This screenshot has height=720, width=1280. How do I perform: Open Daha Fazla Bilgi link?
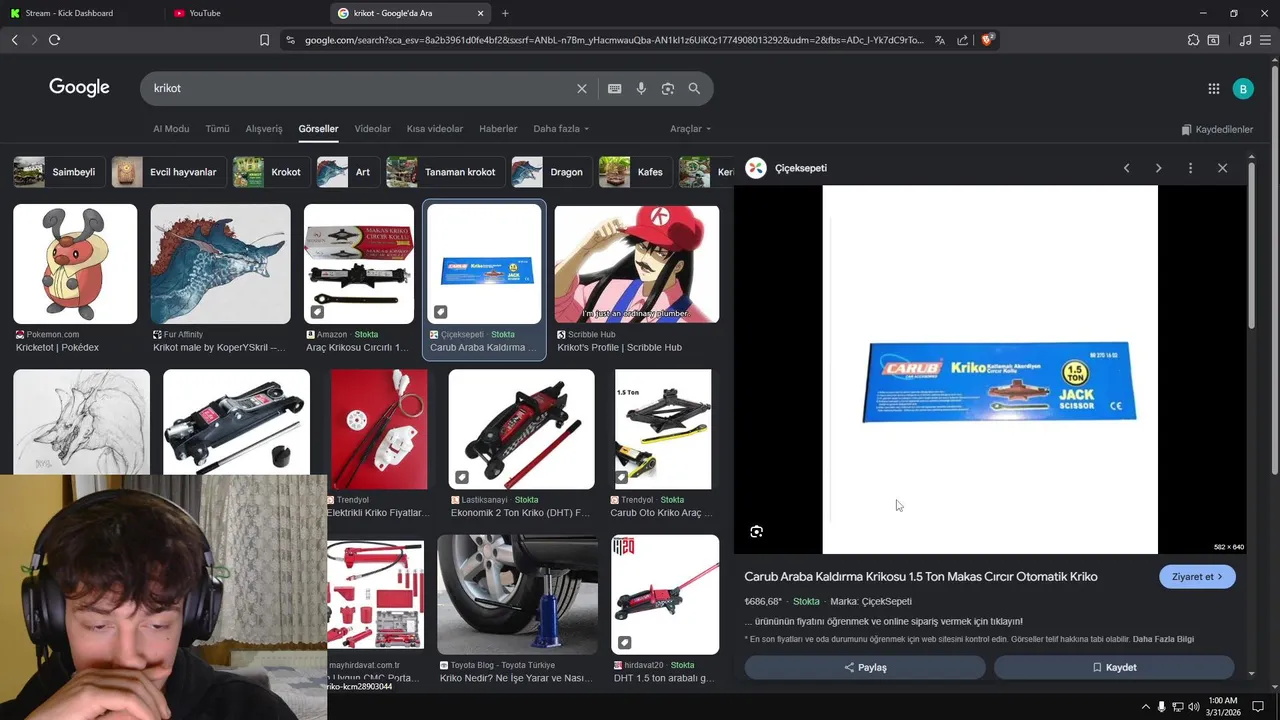pos(1163,639)
